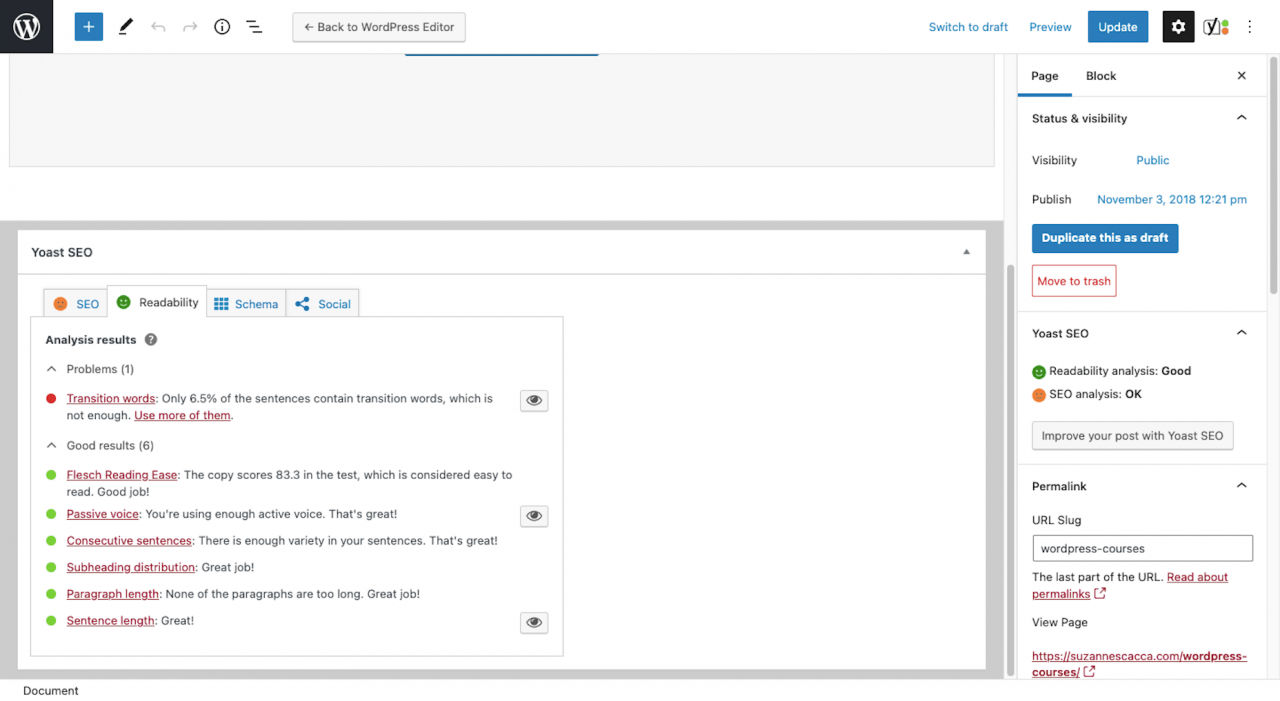Click the Settings gear icon
Image resolution: width=1280 pixels, height=701 pixels.
coord(1177,26)
